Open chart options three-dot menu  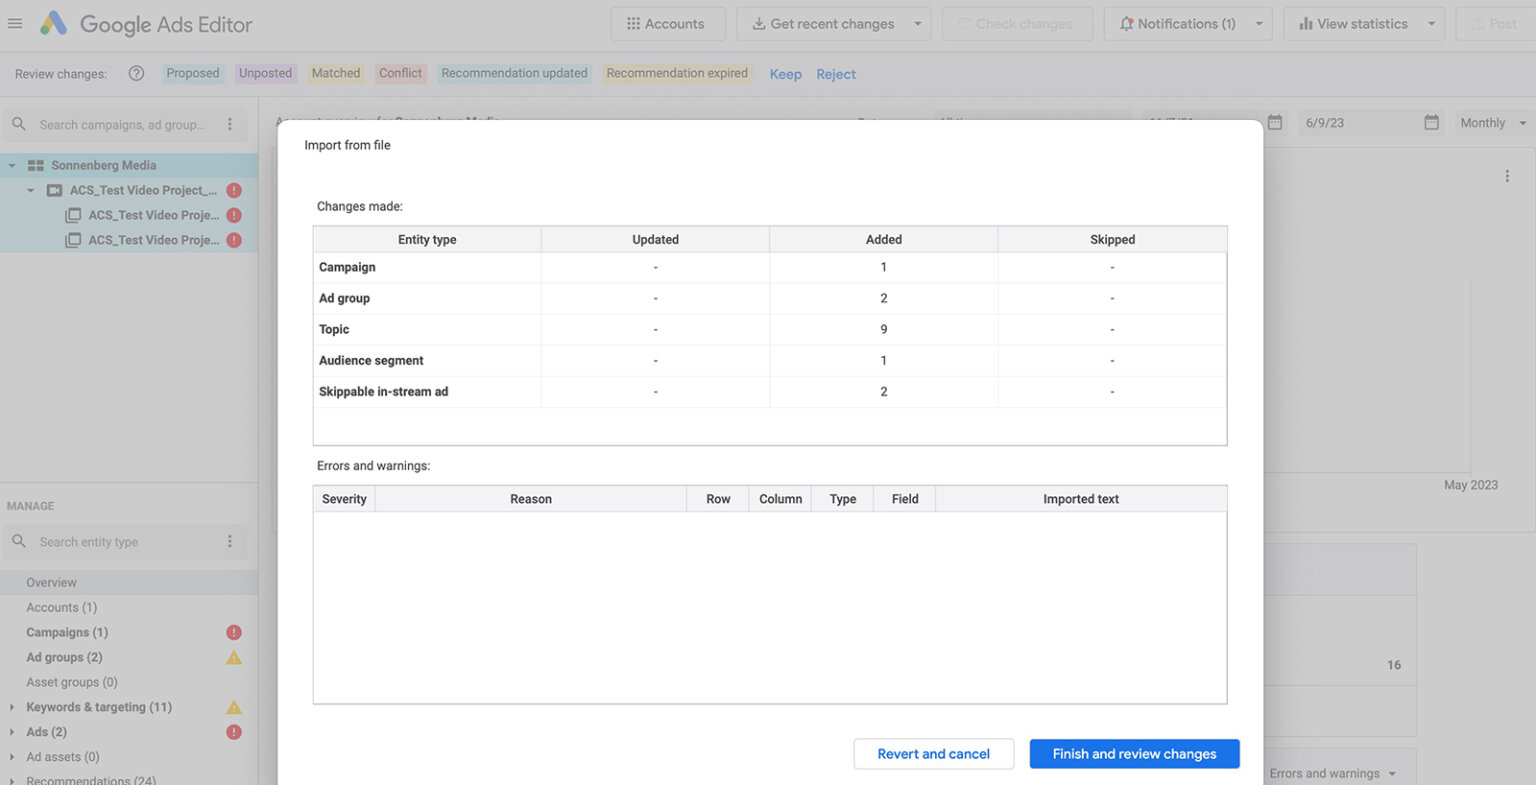[x=1507, y=176]
